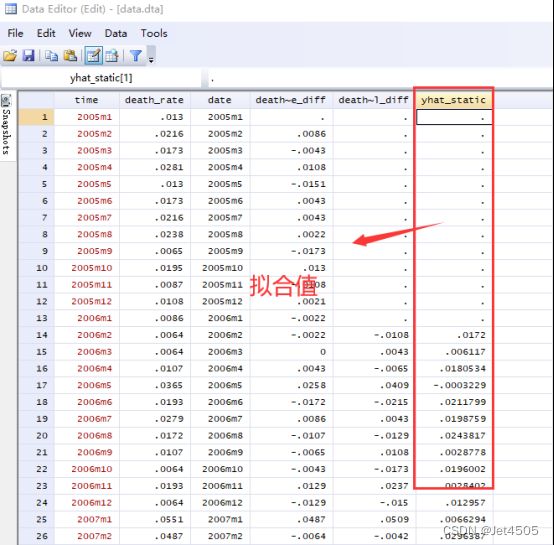This screenshot has width=554, height=545.
Task: Click the yhat_static[1] cell reference box
Action: pos(101,78)
